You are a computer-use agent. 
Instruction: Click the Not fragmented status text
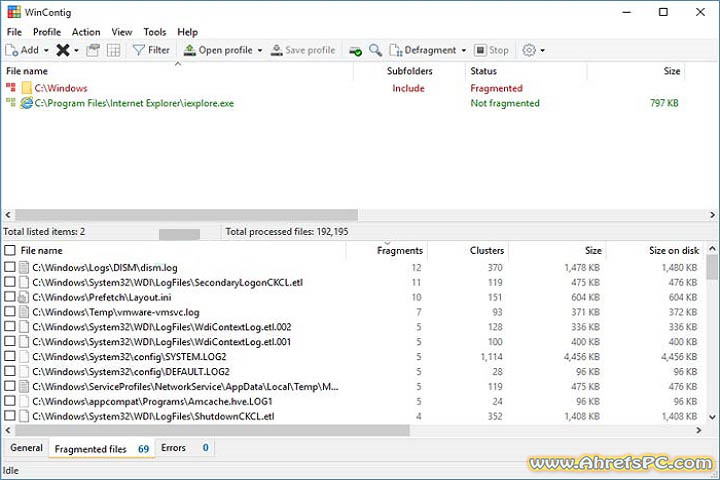[505, 103]
